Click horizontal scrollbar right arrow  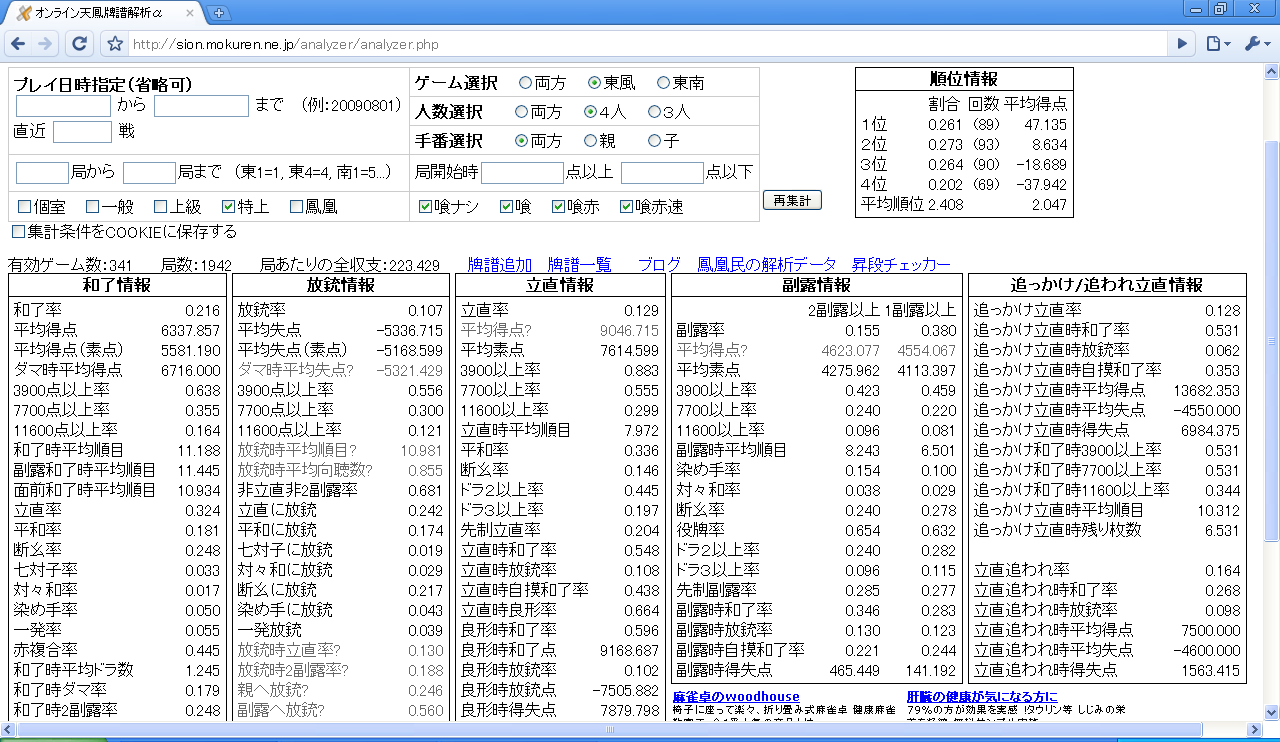(x=1255, y=731)
